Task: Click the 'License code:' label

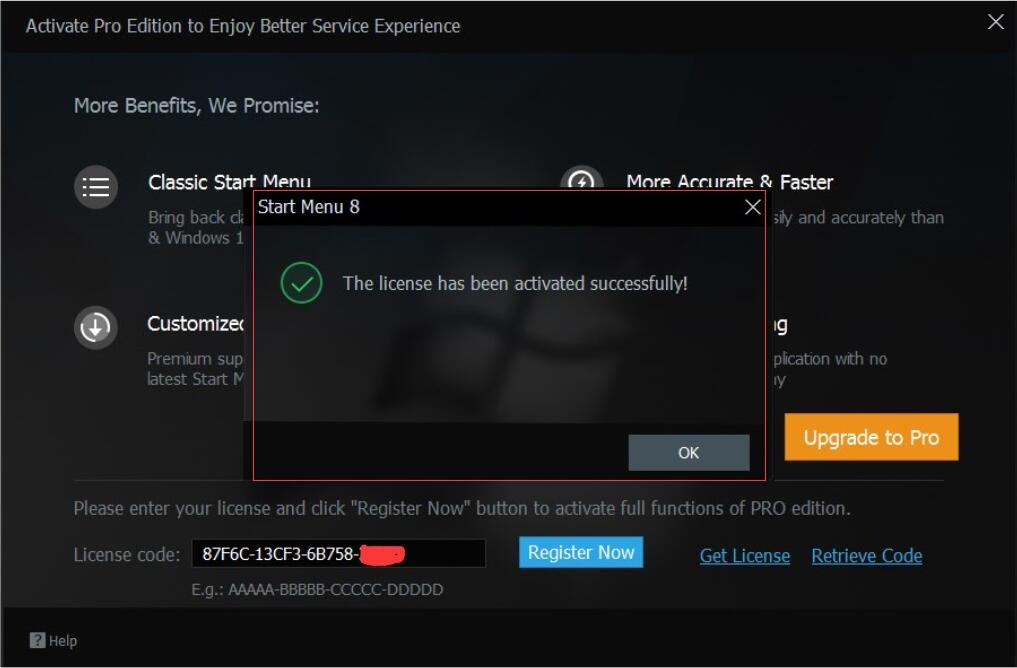Action: coord(127,555)
